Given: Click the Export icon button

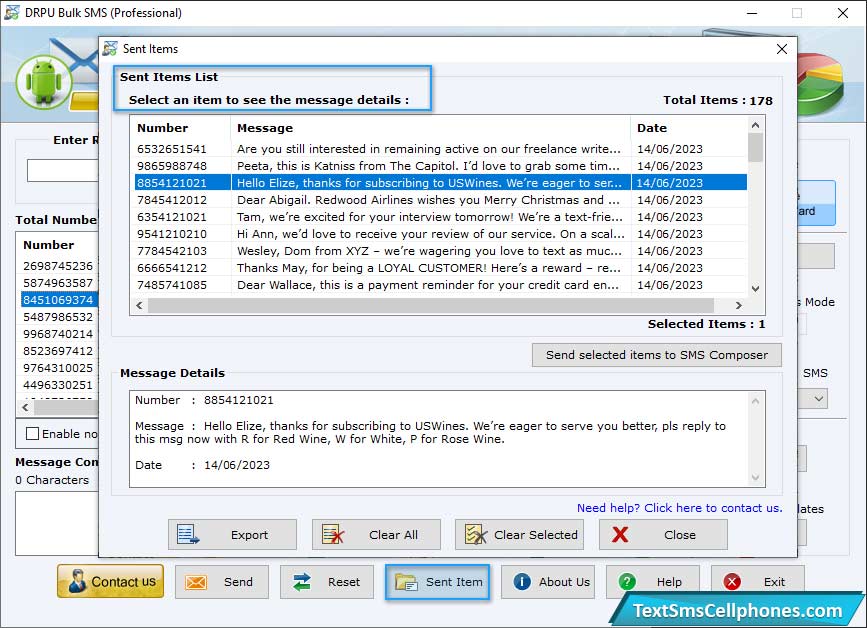Looking at the screenshot, I should [189, 535].
